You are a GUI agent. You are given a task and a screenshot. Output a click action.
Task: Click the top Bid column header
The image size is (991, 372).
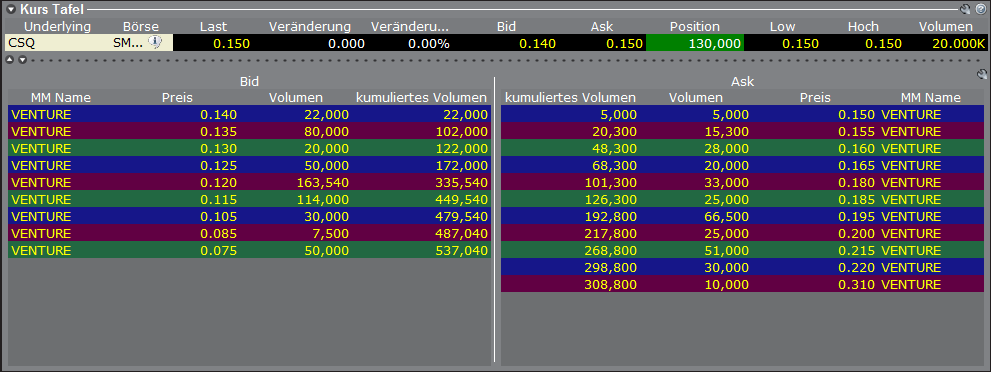[x=506, y=27]
